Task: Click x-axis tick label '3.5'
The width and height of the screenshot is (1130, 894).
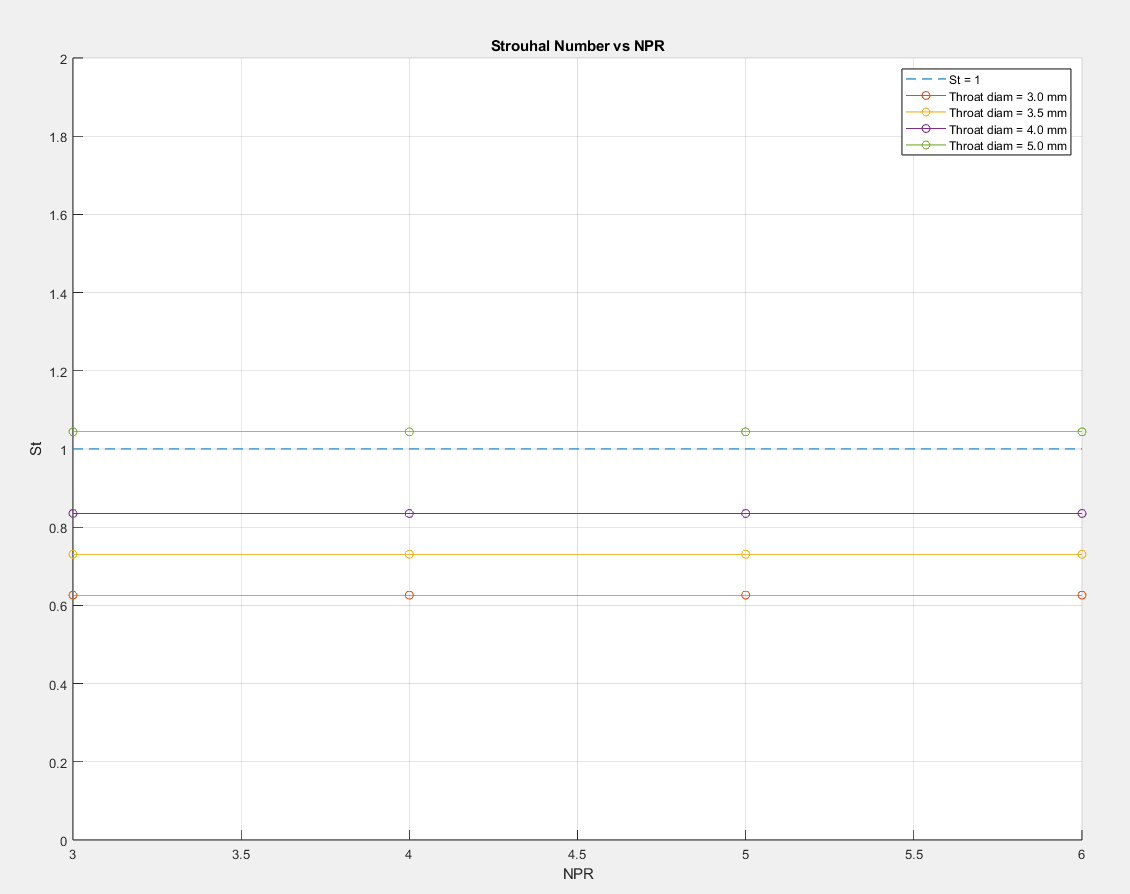Action: [x=241, y=855]
